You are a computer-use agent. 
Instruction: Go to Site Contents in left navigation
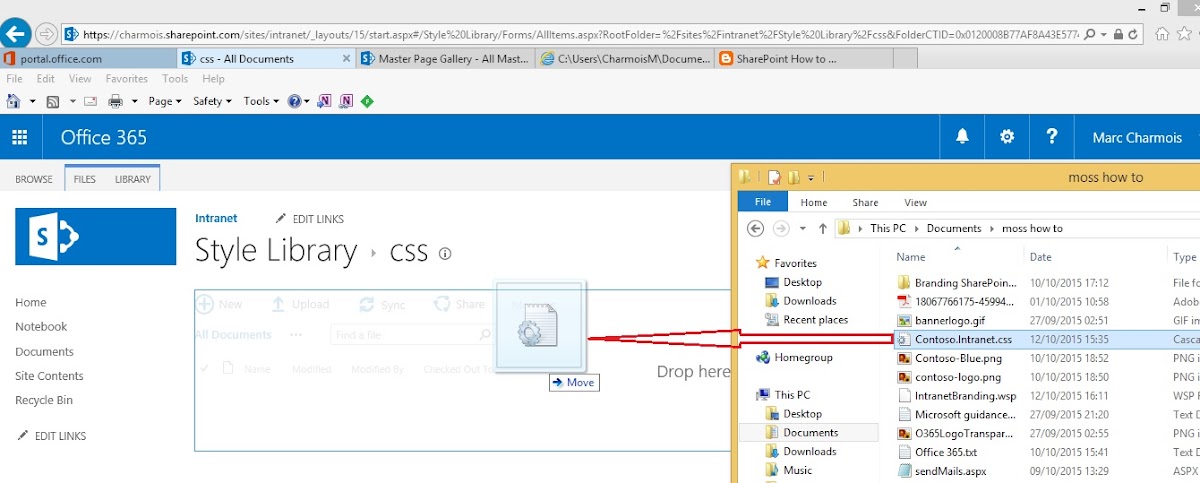pyautogui.click(x=49, y=376)
